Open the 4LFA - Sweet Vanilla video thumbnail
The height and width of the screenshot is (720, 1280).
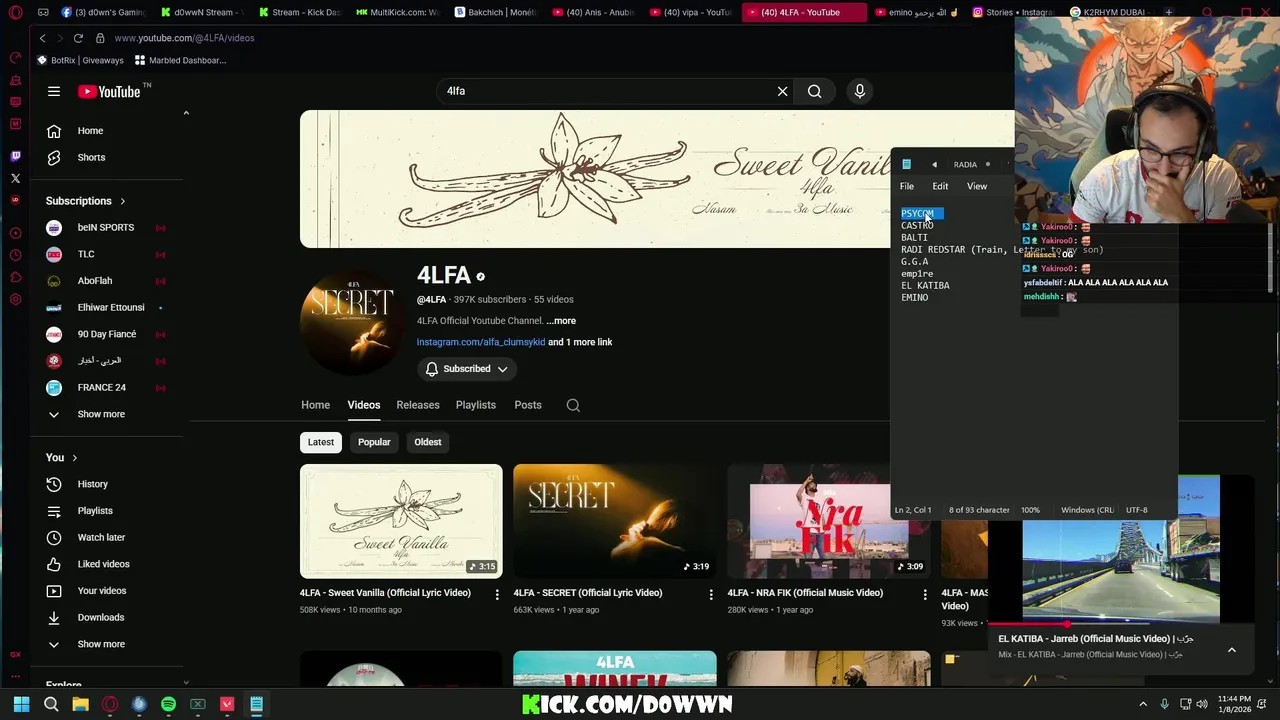click(401, 521)
